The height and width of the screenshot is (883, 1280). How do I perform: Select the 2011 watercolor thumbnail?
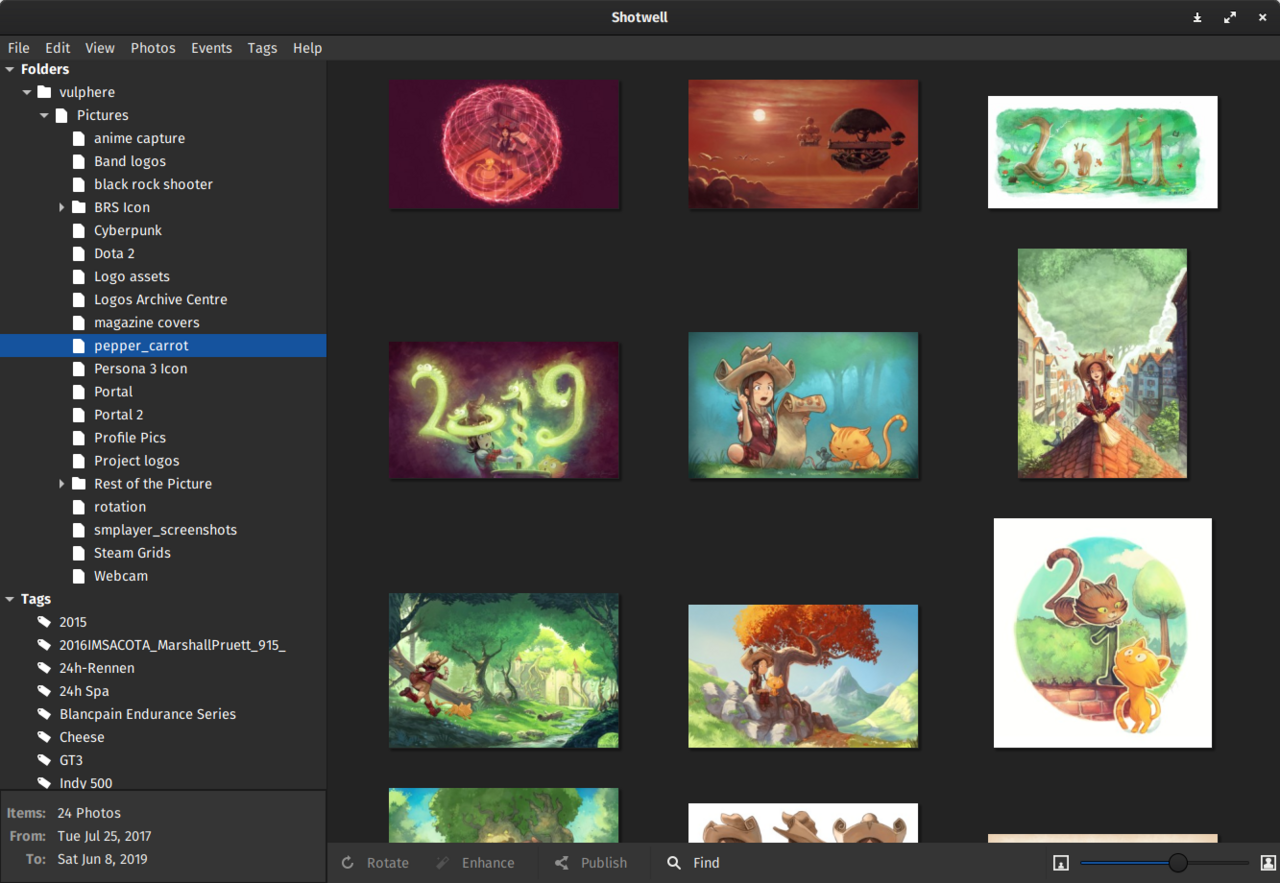tap(1103, 152)
